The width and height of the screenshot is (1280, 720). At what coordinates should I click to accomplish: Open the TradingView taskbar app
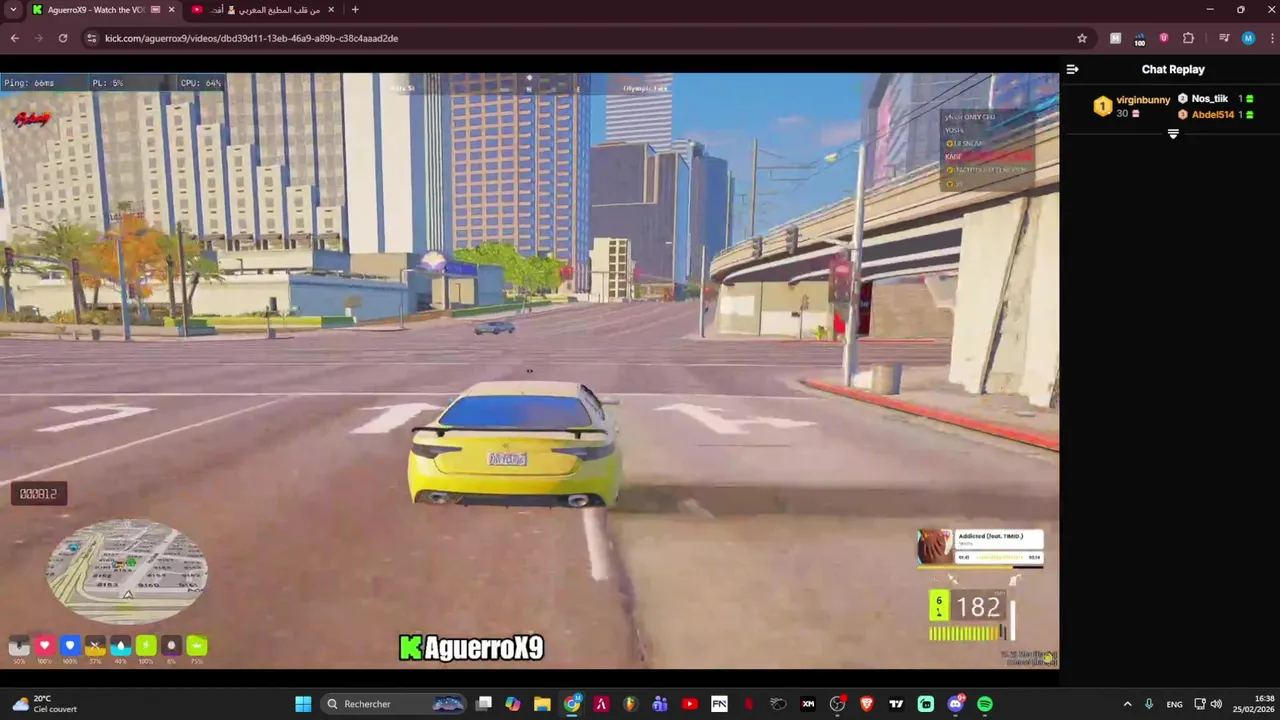click(896, 704)
